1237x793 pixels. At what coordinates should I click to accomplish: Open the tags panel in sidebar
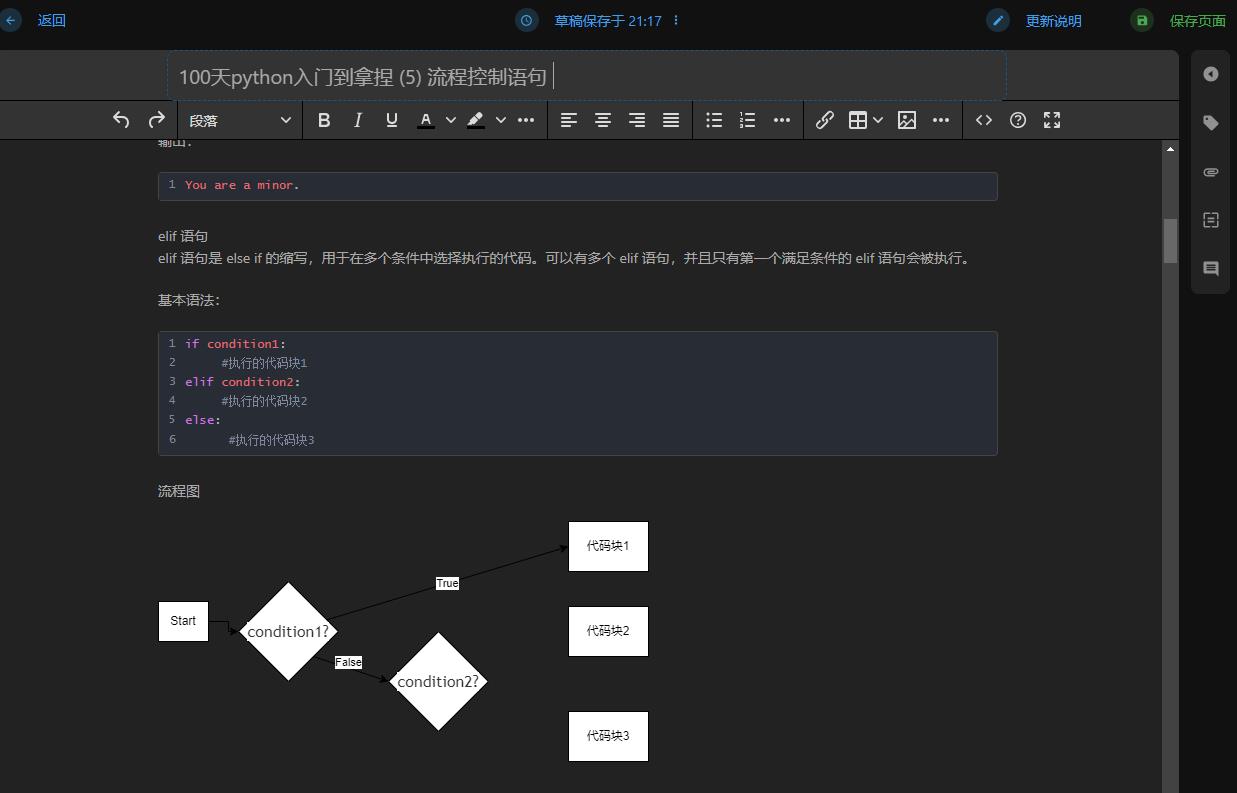pyautogui.click(x=1211, y=123)
